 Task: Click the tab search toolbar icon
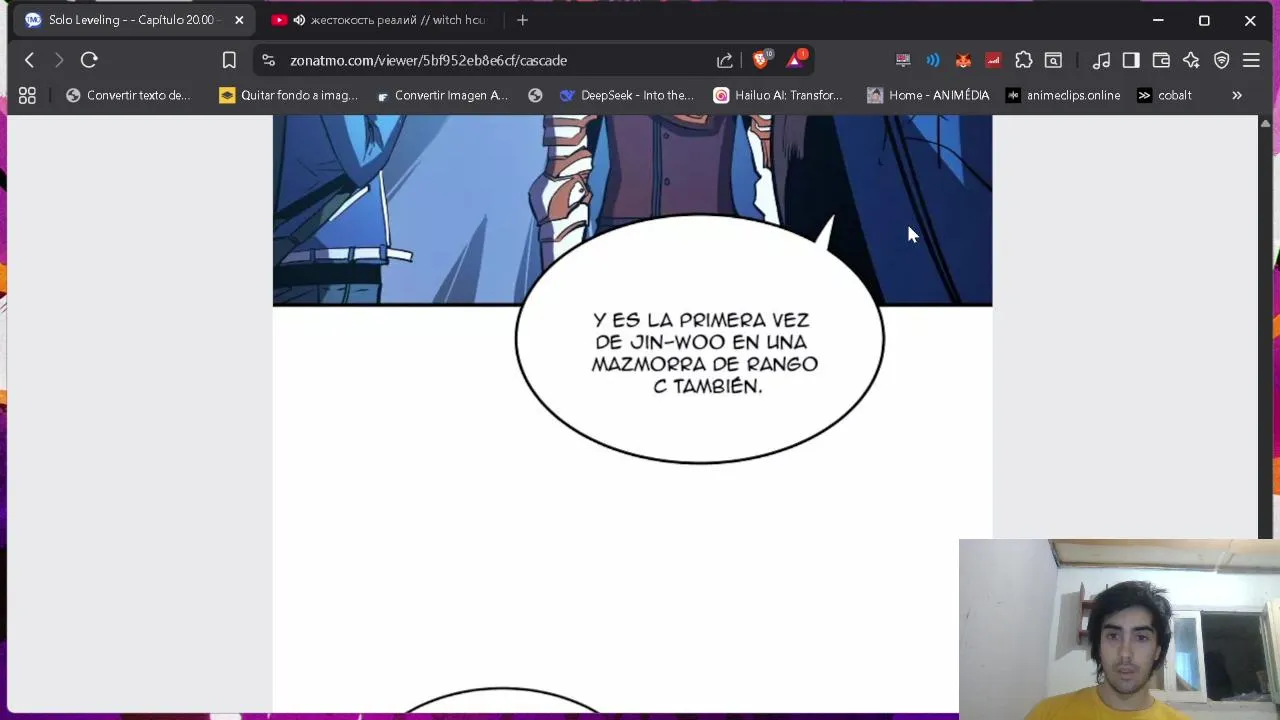[x=1053, y=60]
